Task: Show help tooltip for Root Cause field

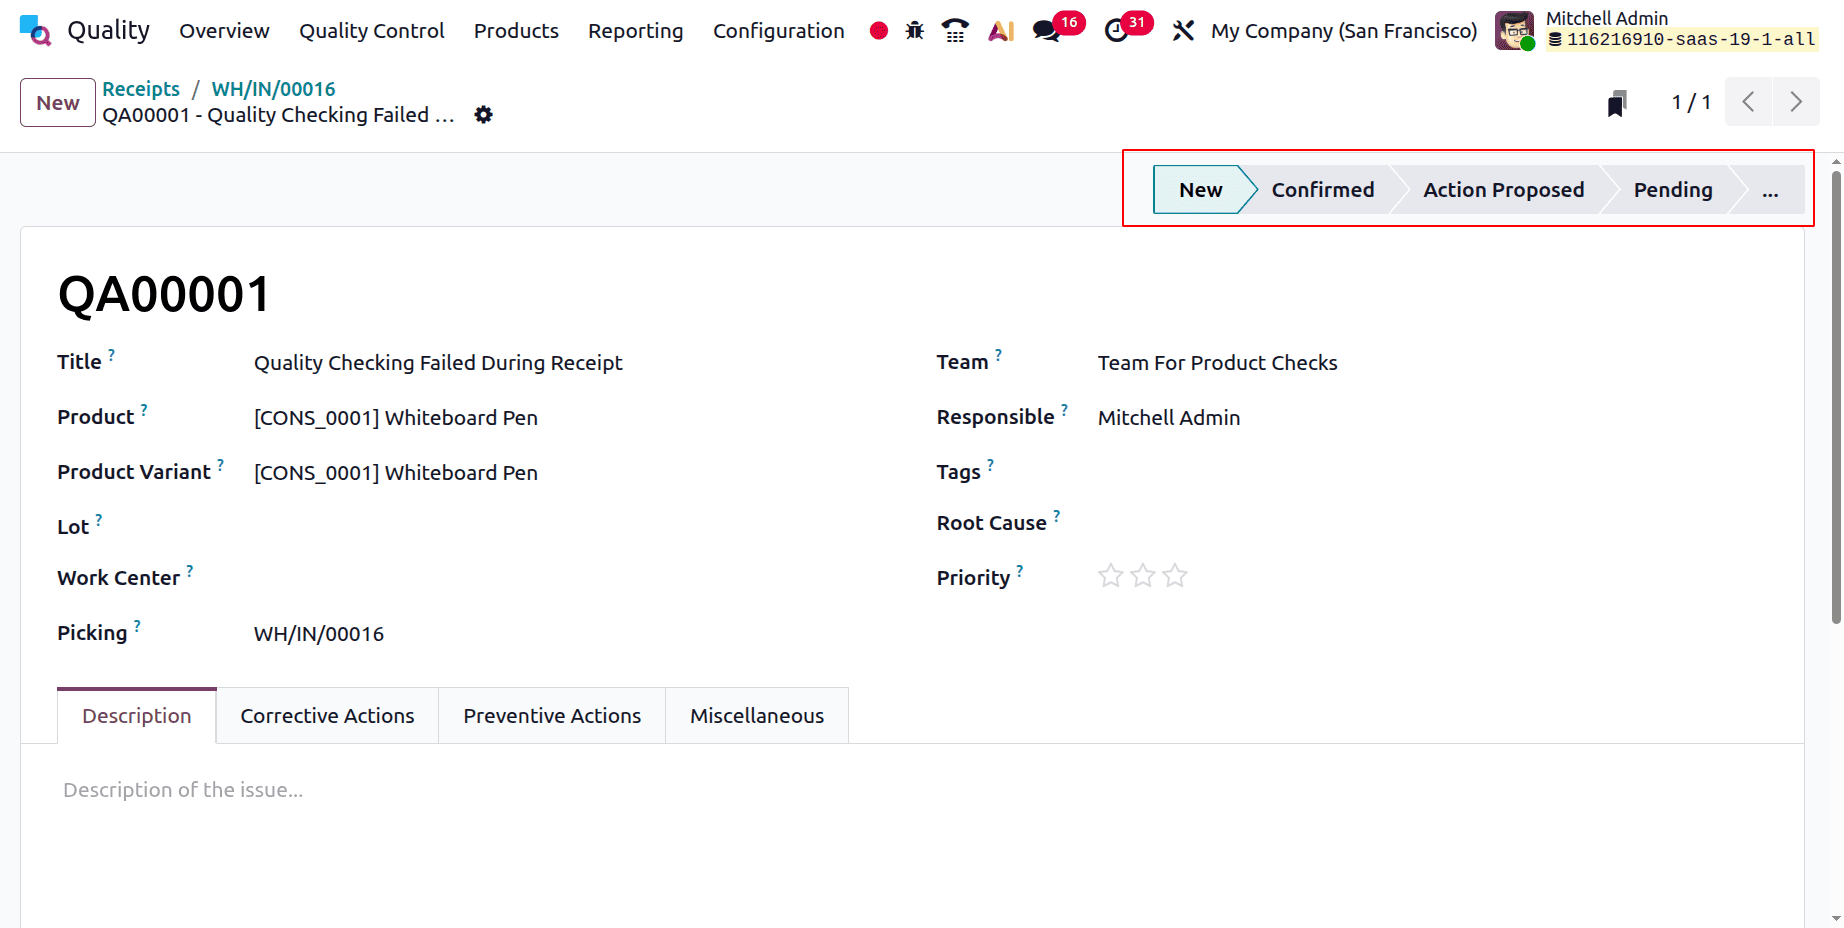Action: 1056,515
